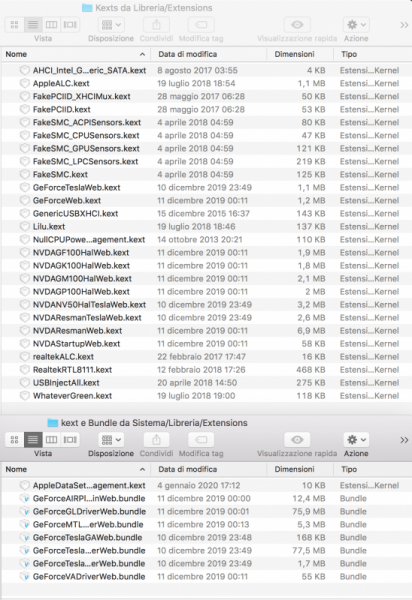Select NVDANV50HalTeslaWeb.kext file name
The image size is (412, 600).
[89, 305]
